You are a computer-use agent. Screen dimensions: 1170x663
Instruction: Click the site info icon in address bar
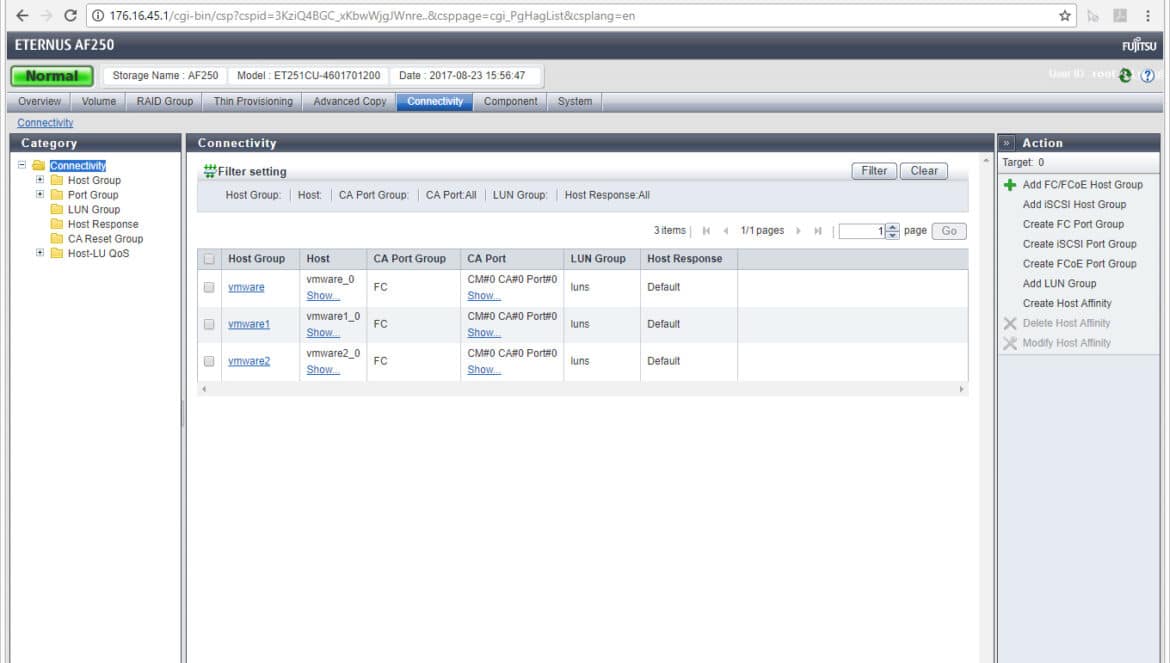98,16
